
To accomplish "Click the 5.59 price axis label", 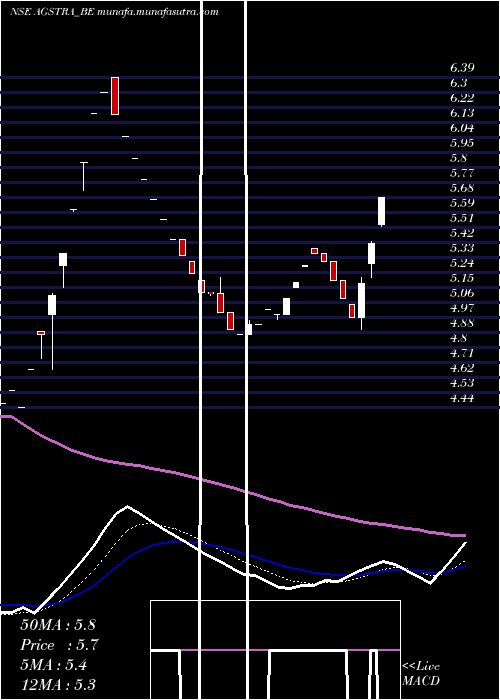I will (x=462, y=203).
